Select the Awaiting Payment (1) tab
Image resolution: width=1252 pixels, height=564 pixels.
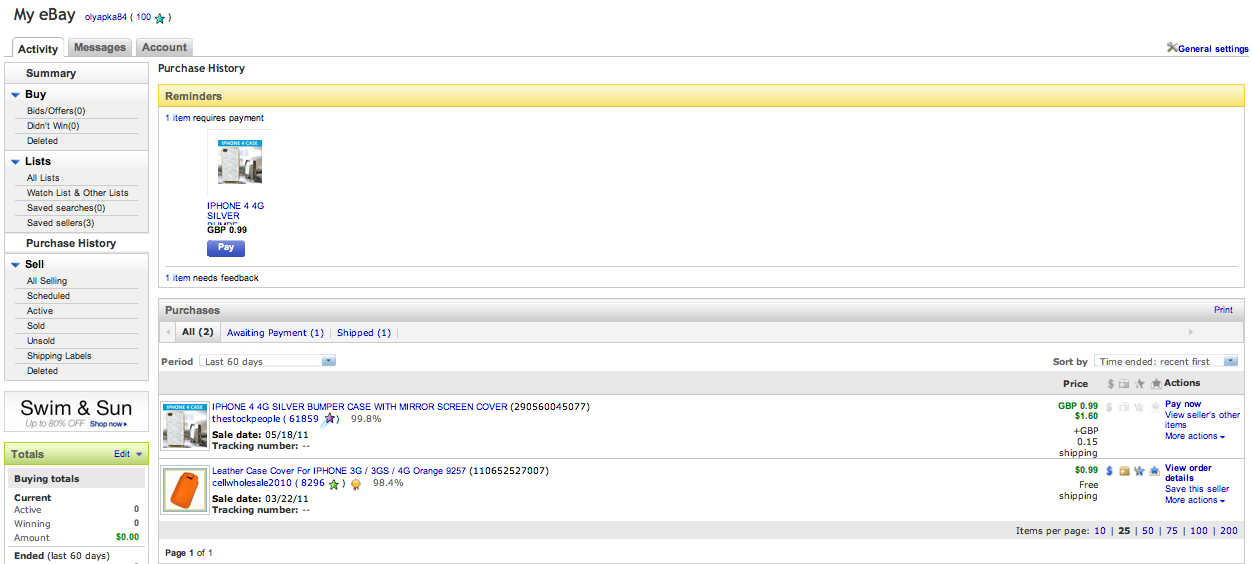click(x=275, y=332)
